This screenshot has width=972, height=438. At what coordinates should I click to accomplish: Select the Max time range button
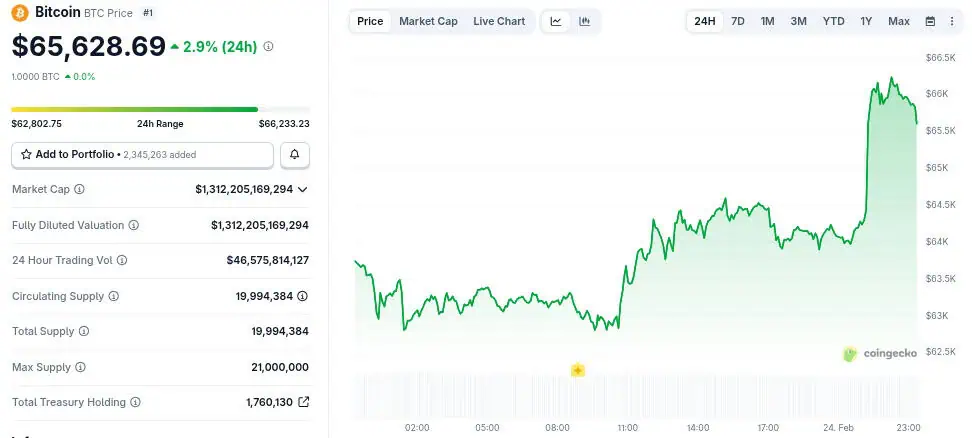899,21
